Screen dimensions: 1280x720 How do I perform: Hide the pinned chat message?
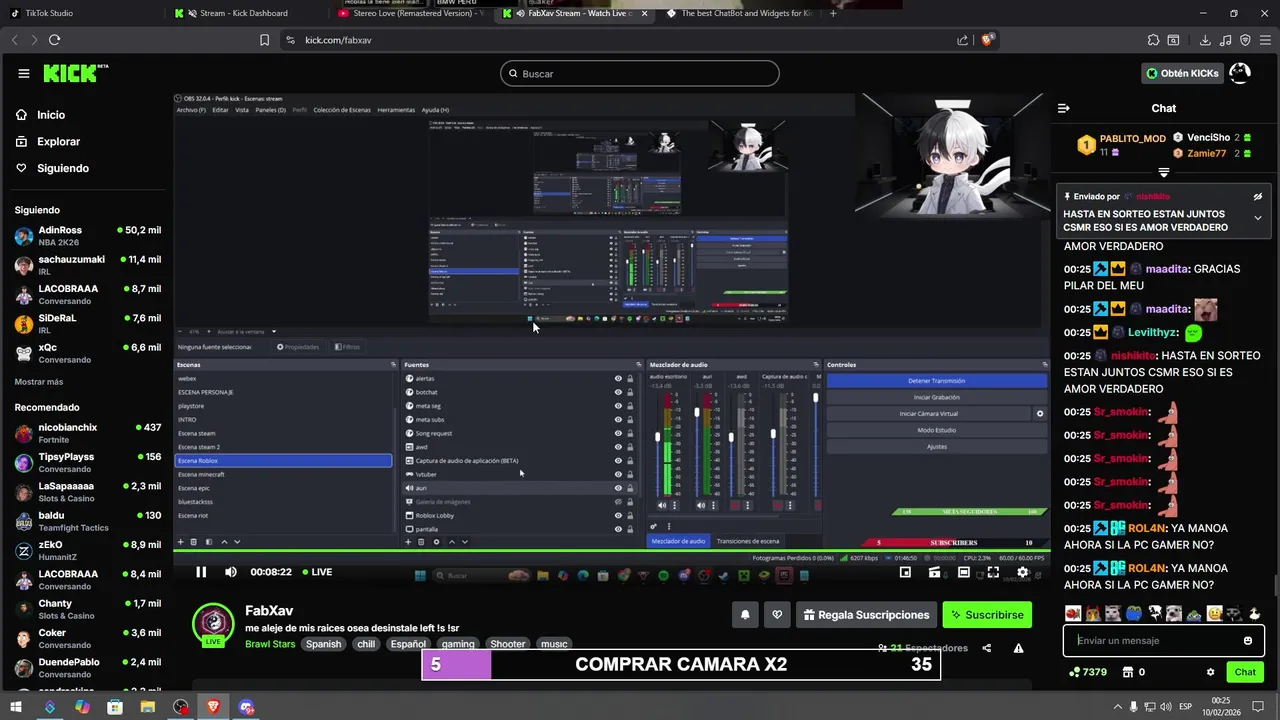[x=1258, y=197]
